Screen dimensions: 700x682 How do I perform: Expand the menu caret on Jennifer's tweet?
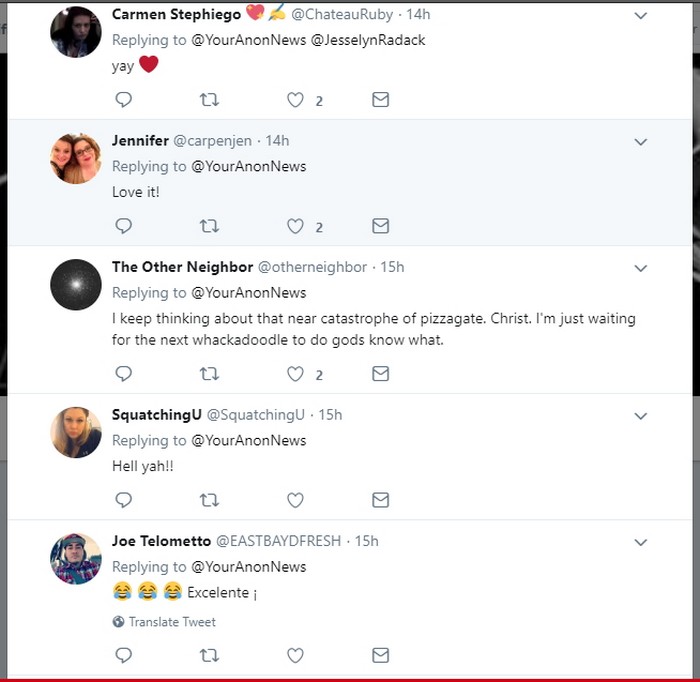[x=641, y=142]
